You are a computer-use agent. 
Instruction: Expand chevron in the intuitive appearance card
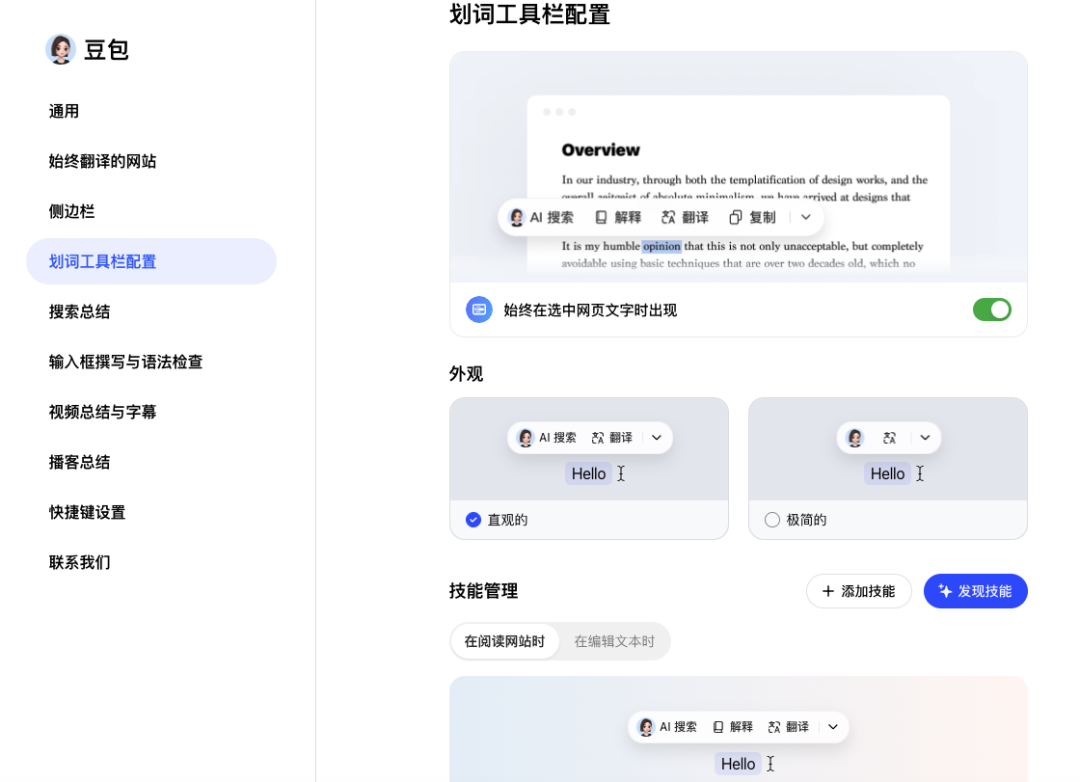tap(656, 438)
